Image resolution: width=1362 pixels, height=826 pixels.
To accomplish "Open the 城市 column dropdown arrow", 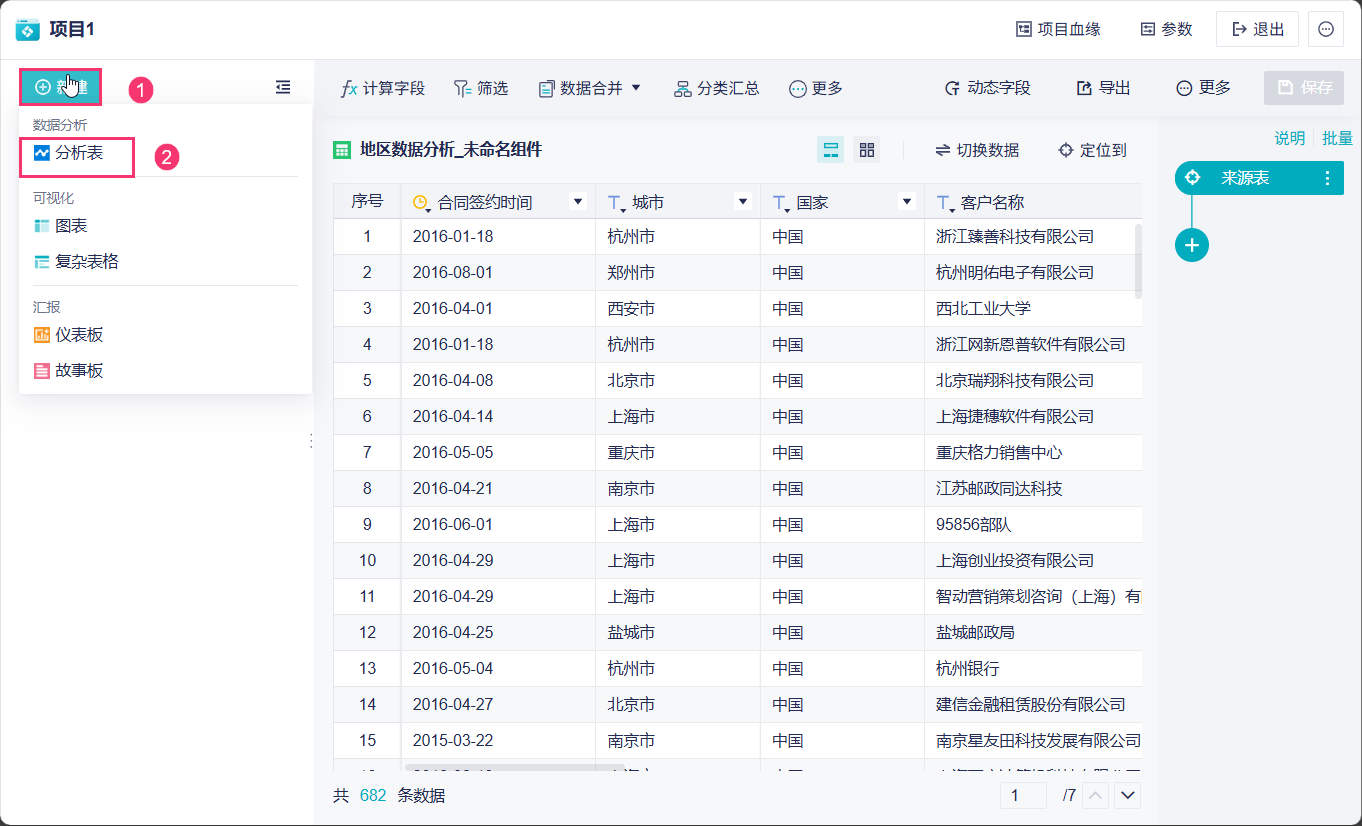I will point(743,201).
